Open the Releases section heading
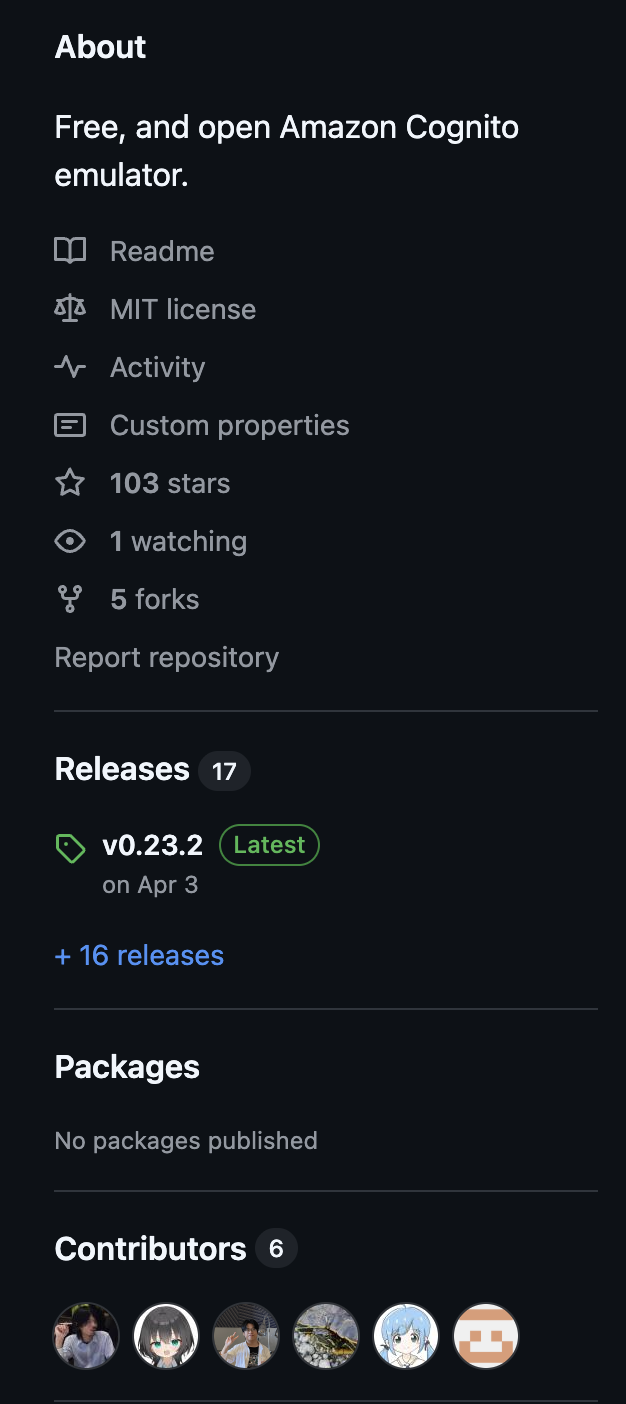The image size is (626, 1404). tap(122, 769)
